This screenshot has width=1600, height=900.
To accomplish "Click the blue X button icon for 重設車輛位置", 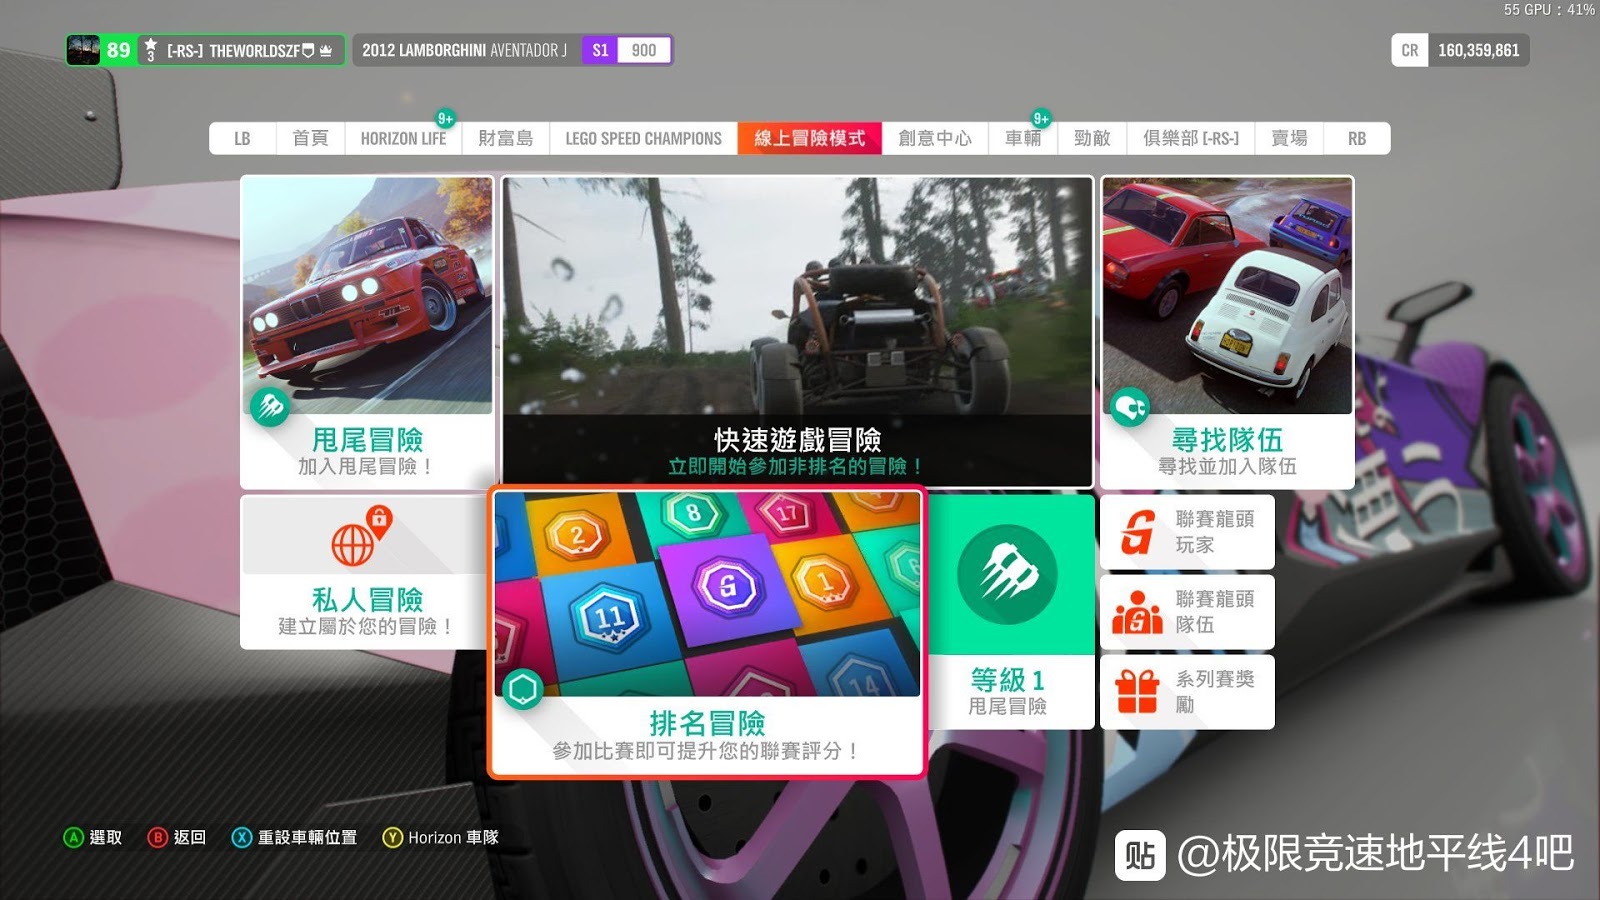I will (242, 838).
